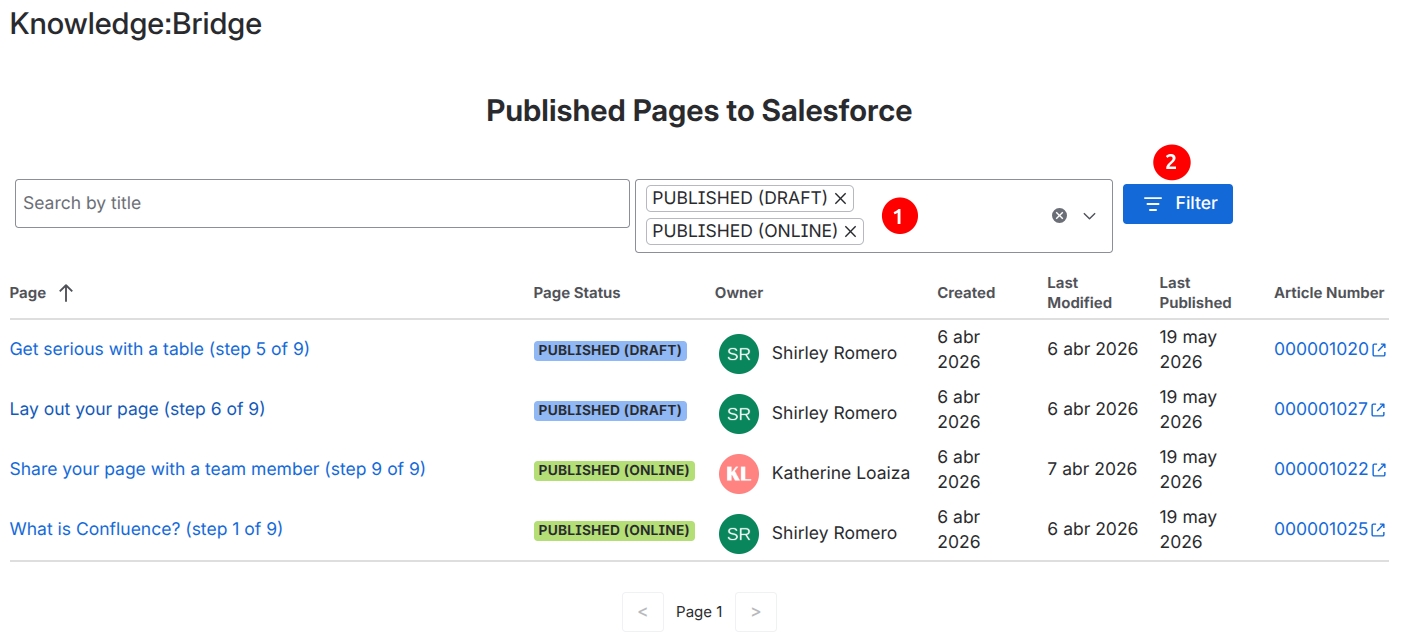Remove the PUBLISHED (DRAFT) status chip

(x=840, y=199)
